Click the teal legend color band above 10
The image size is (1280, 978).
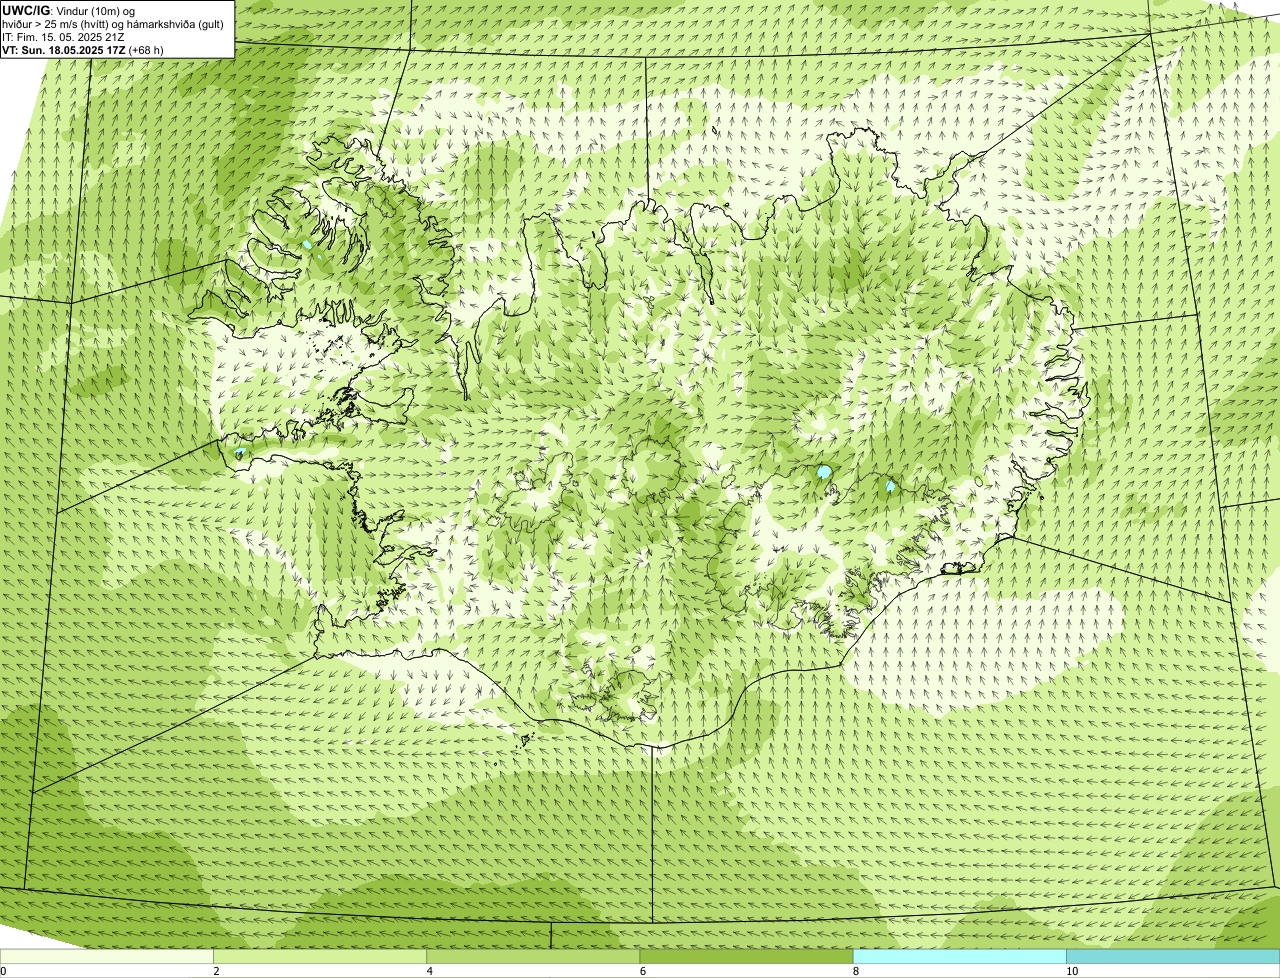pos(1173,956)
